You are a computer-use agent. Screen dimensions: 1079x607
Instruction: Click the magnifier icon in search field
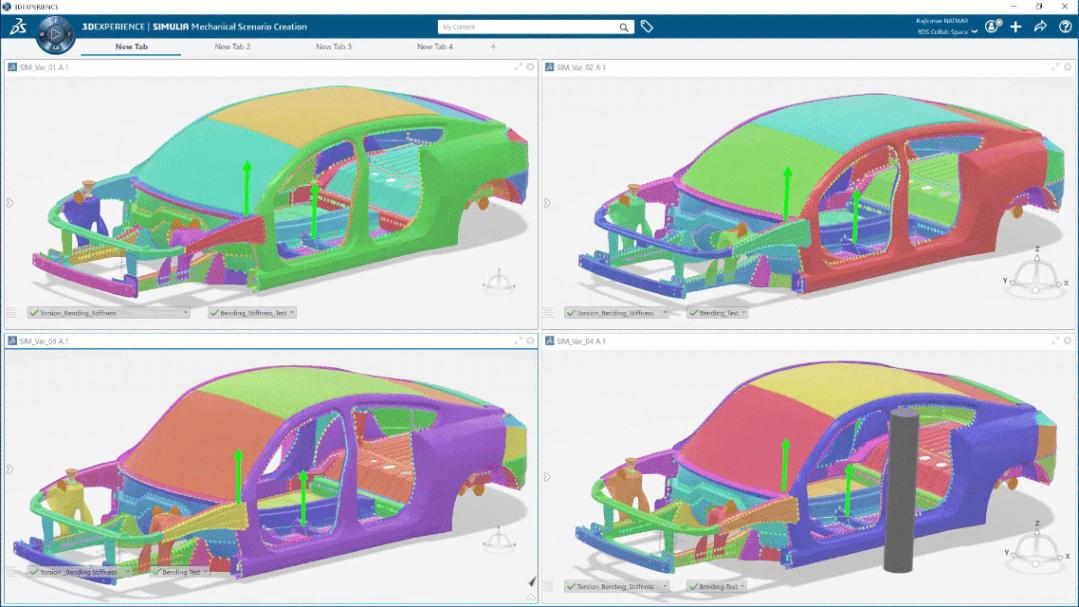click(x=623, y=27)
